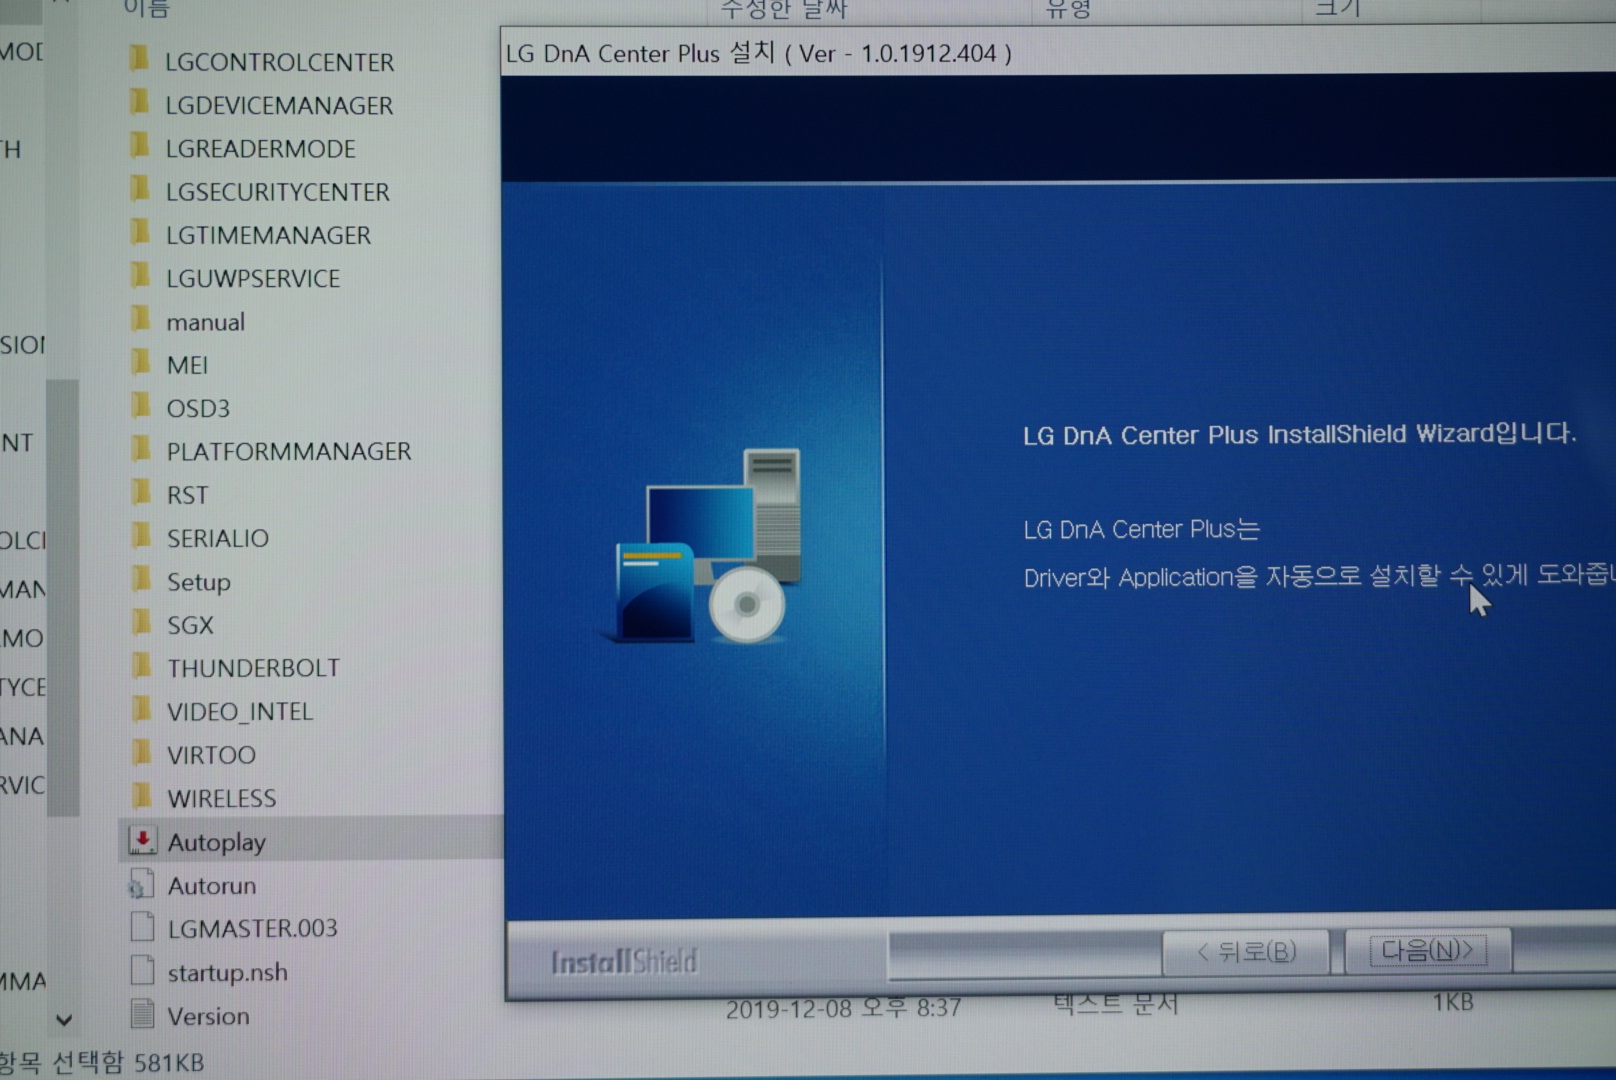This screenshot has height=1080, width=1616.
Task: Click the LG DnA Center Plus title bar
Action: [x=1058, y=52]
